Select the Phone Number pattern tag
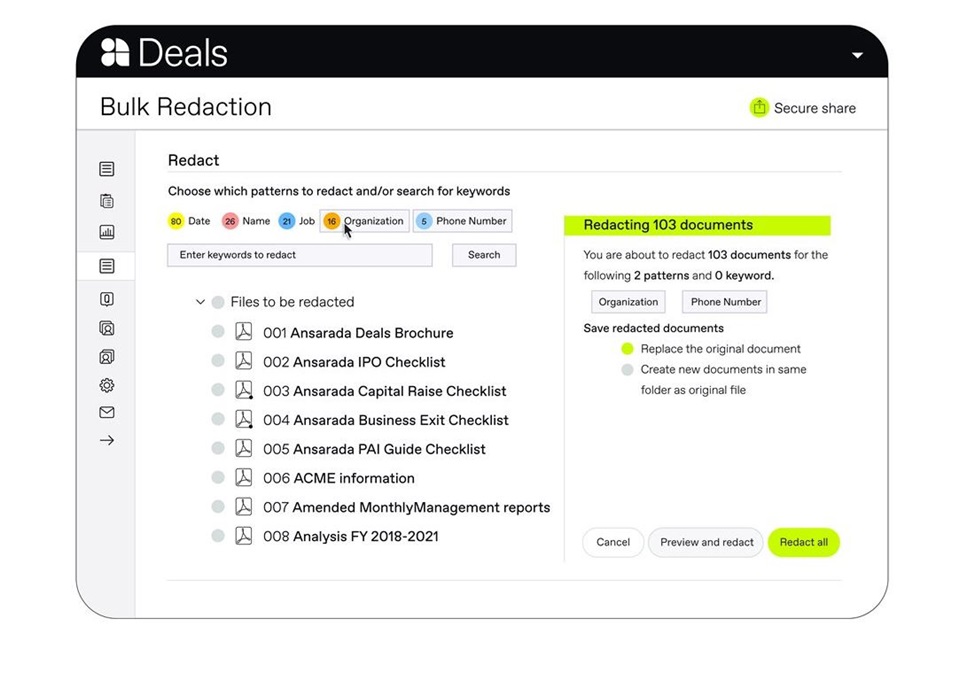This screenshot has width=975, height=696. click(x=463, y=221)
